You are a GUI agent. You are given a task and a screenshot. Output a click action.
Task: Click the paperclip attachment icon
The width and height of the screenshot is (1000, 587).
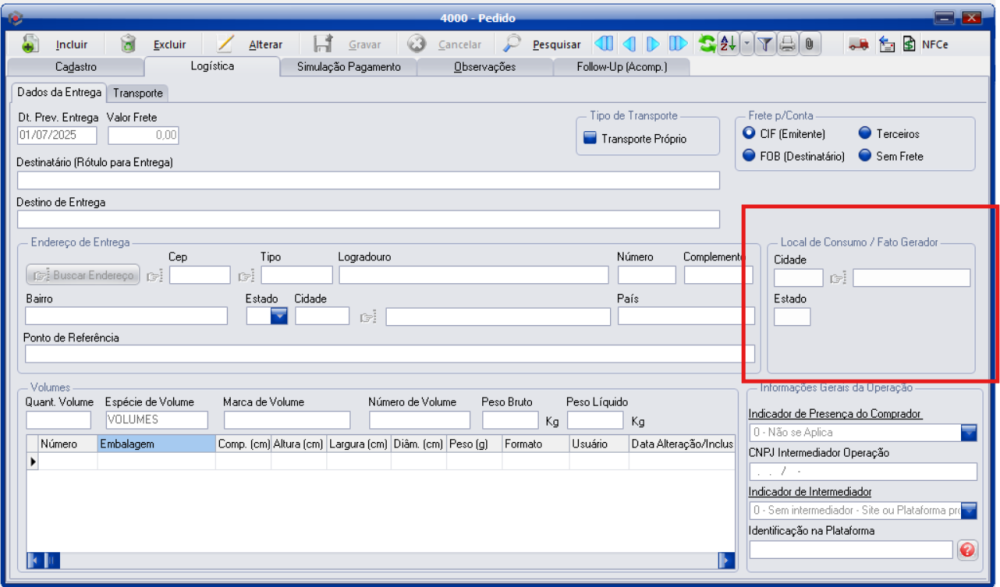pos(808,44)
